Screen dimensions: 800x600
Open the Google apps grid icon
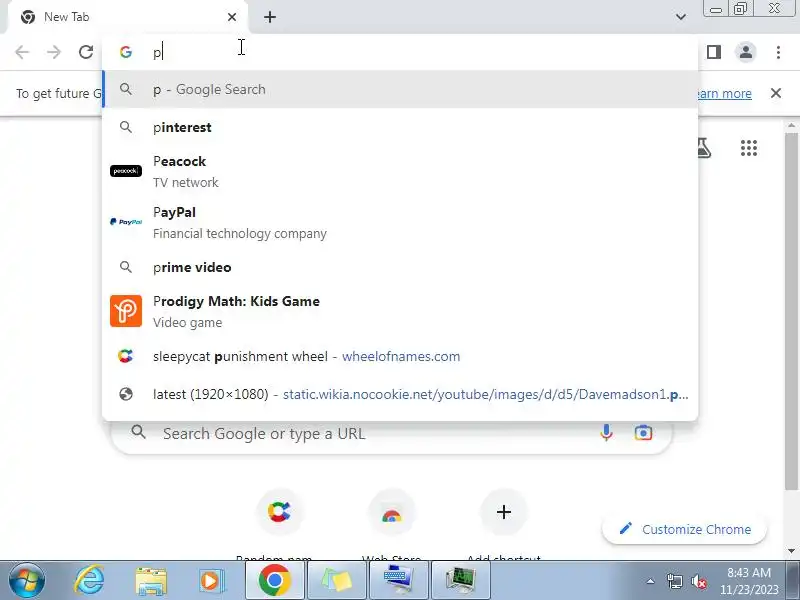pos(748,148)
